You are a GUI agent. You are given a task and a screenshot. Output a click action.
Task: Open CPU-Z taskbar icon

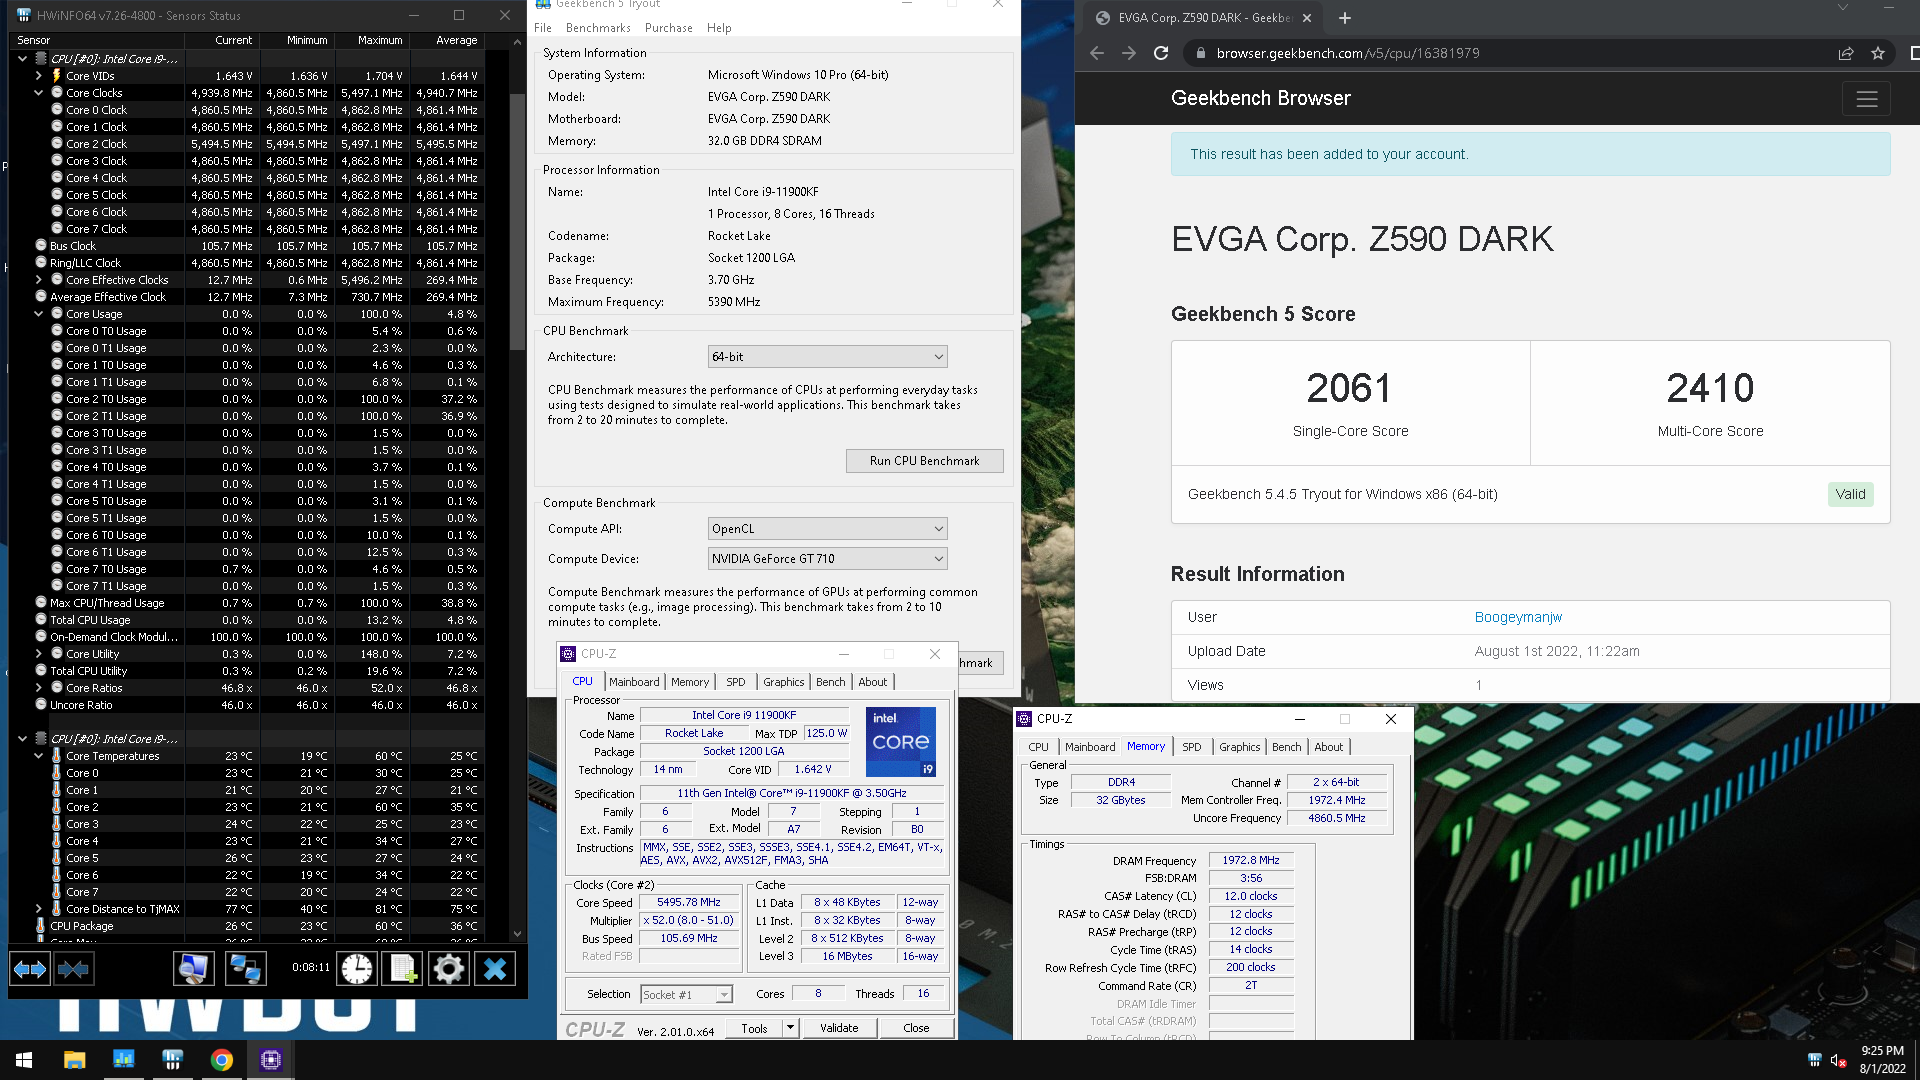[x=271, y=1060]
